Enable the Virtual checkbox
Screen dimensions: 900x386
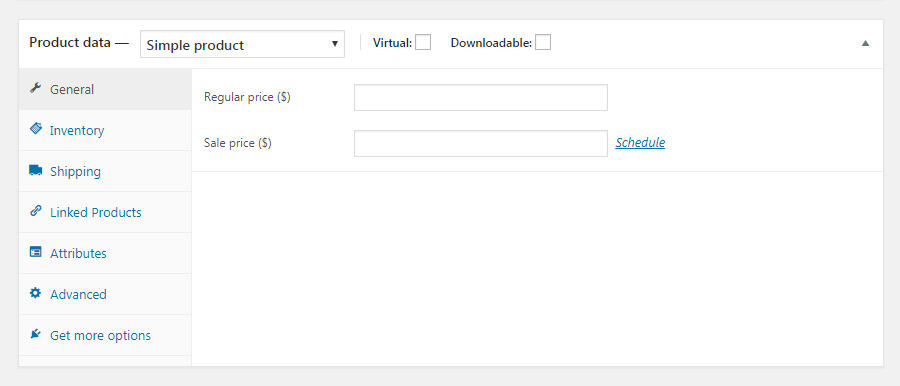[423, 43]
